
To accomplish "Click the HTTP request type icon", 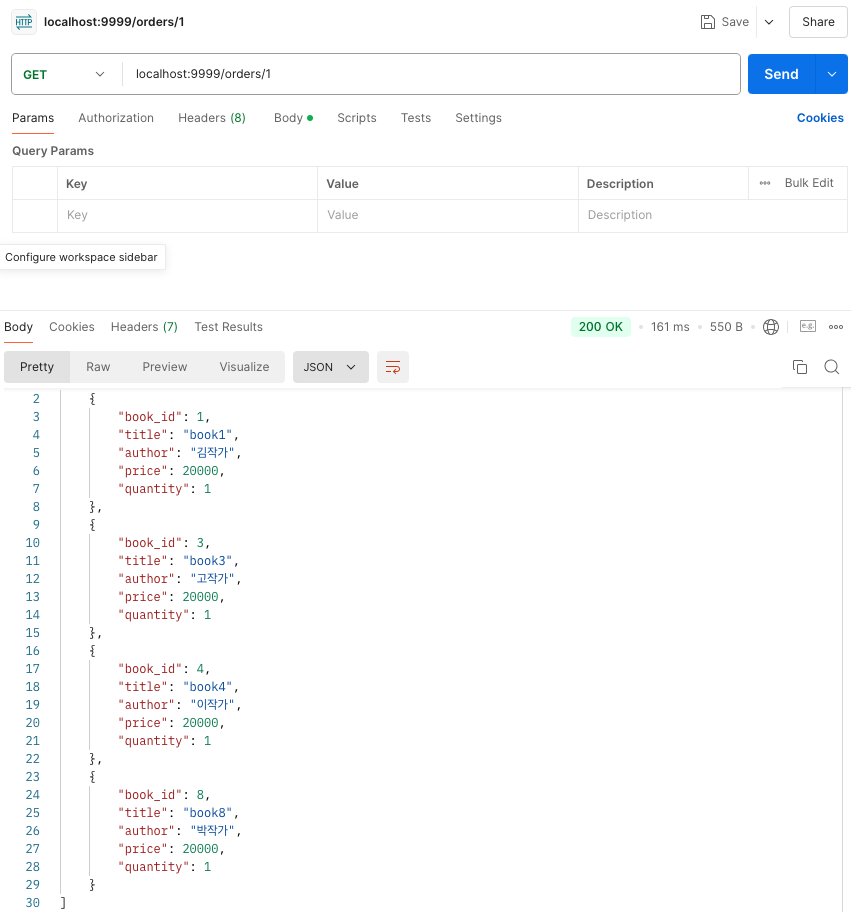I will (x=24, y=22).
